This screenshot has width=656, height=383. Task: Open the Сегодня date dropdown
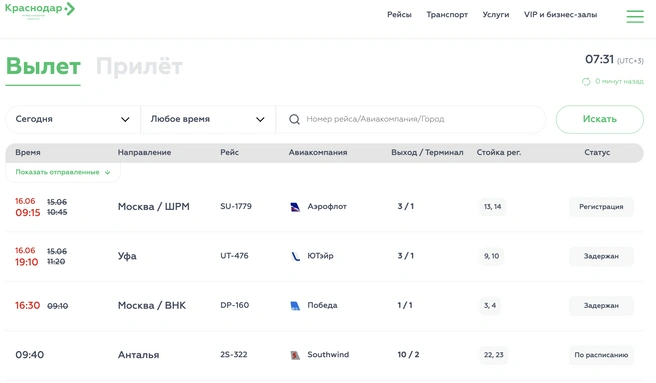click(x=73, y=119)
